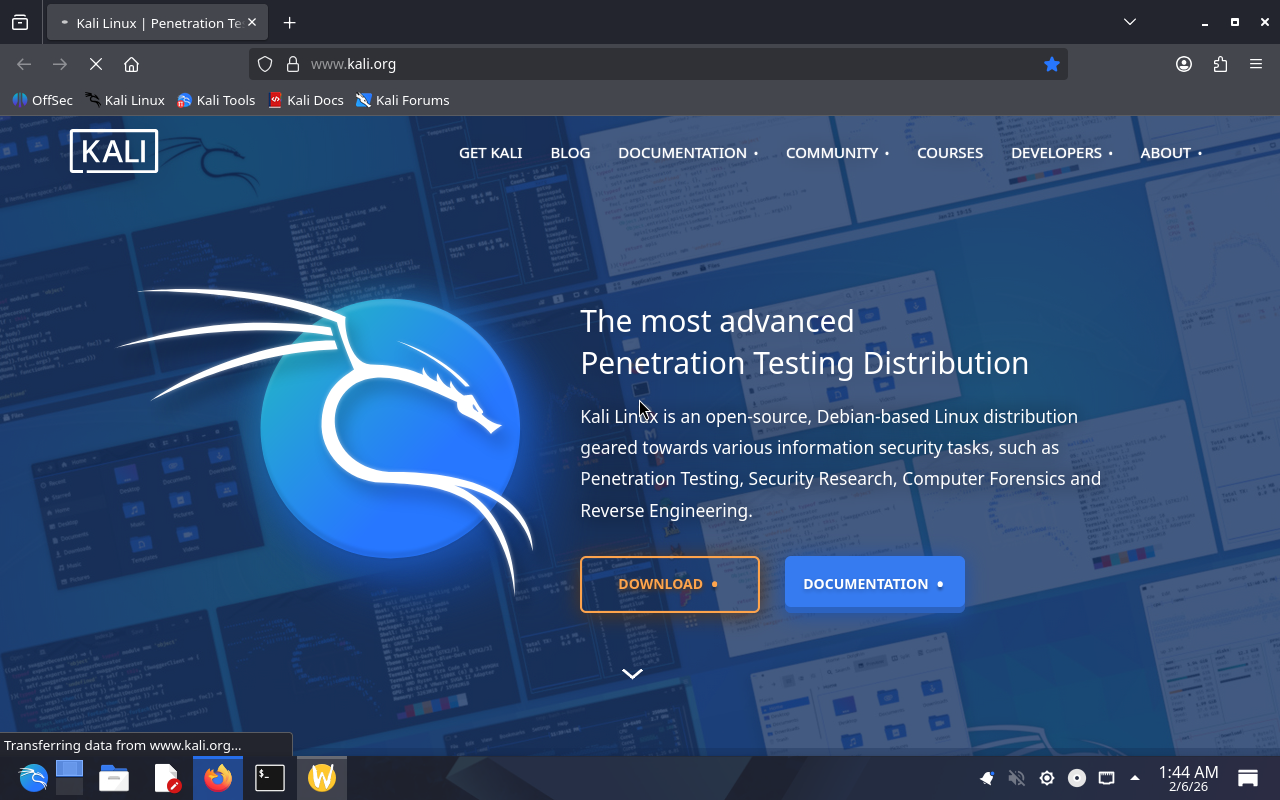Viewport: 1280px width, 800px height.
Task: Click the site padlock icon
Action: point(293,64)
